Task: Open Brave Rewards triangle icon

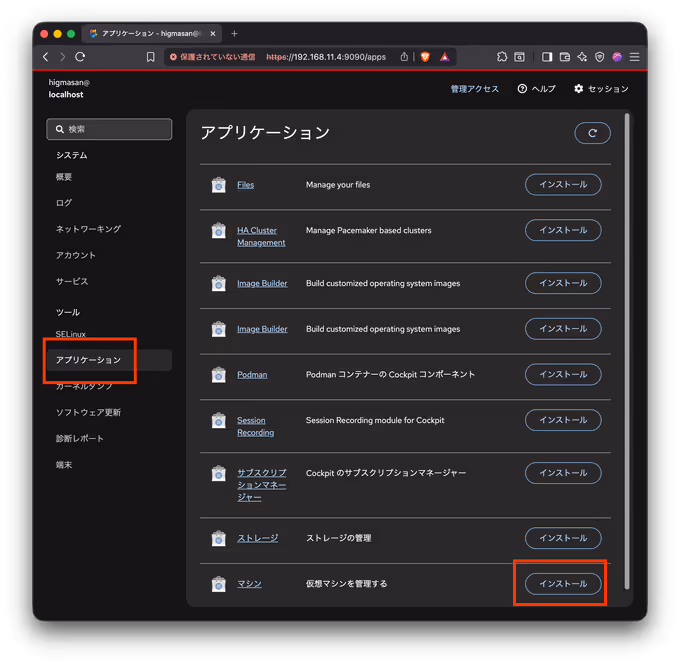Action: (x=445, y=57)
